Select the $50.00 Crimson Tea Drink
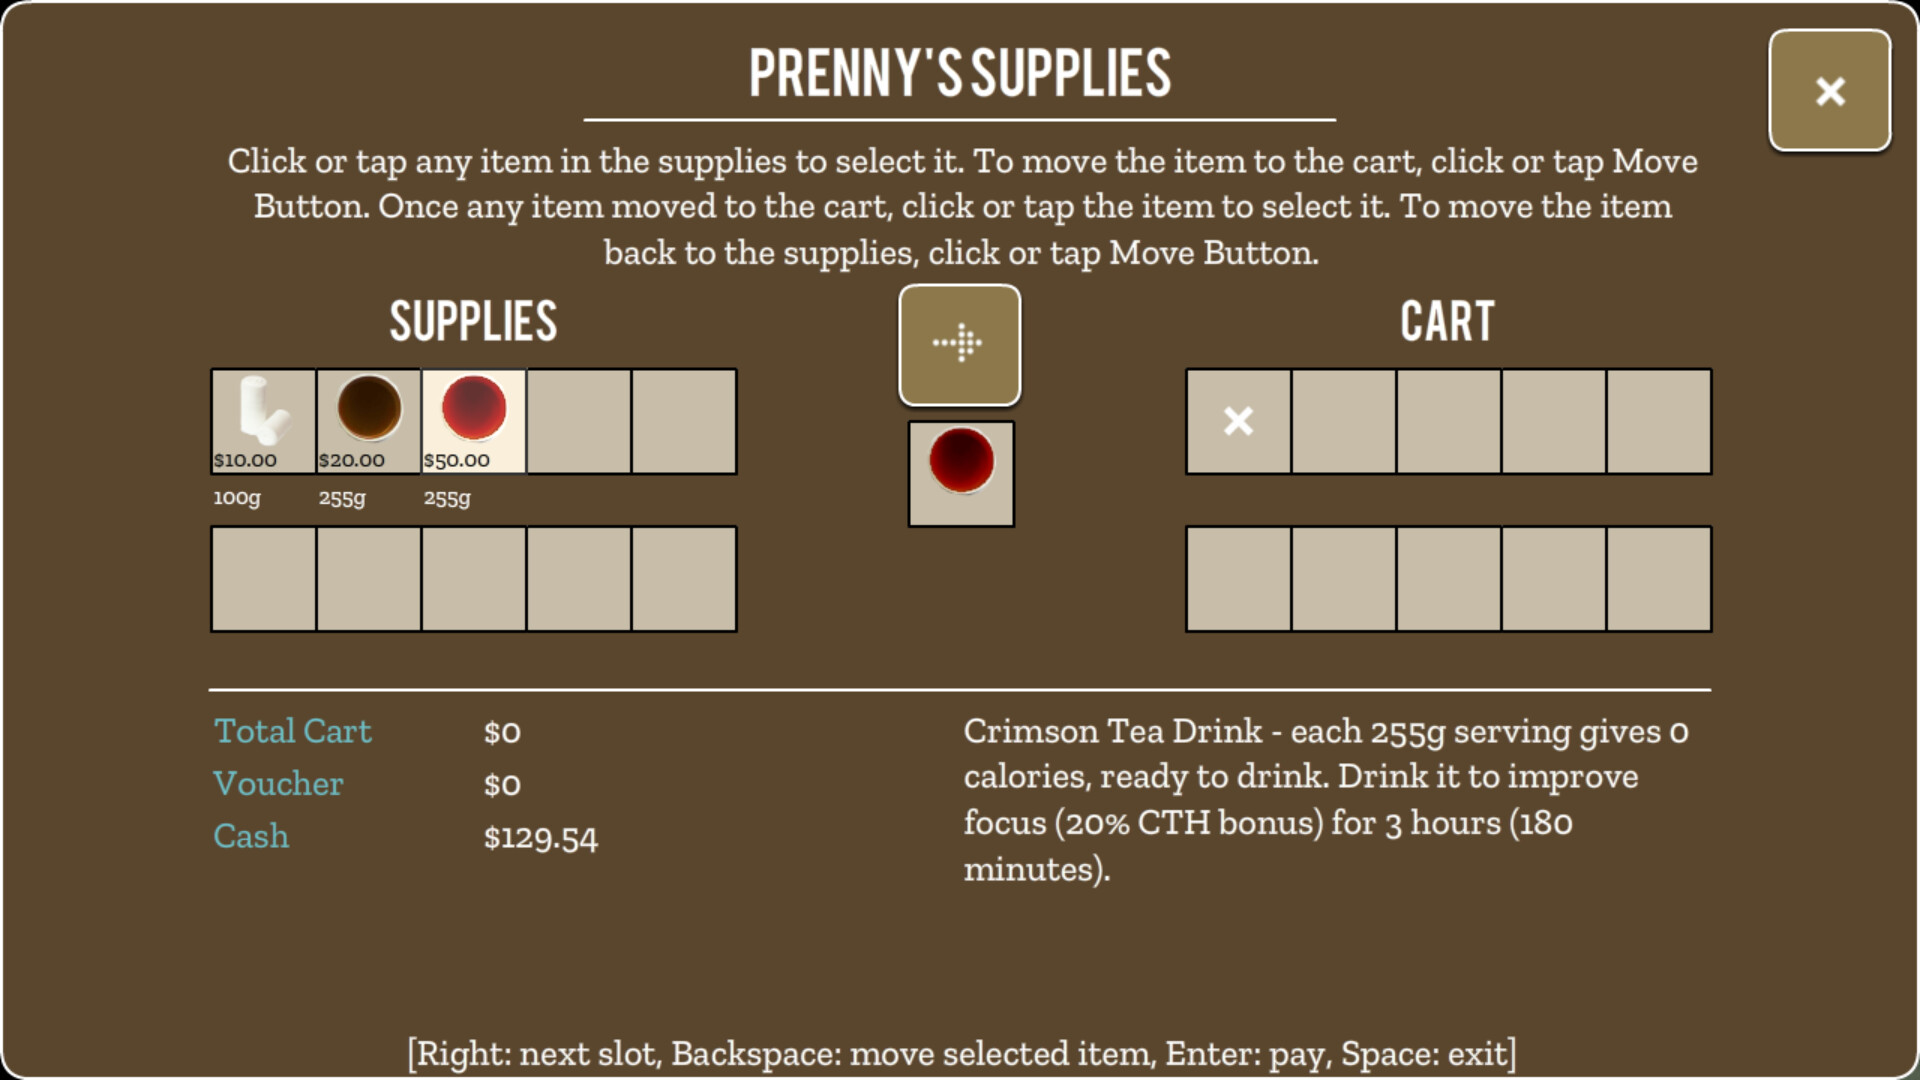Screen dimensions: 1920x1080 tap(474, 421)
